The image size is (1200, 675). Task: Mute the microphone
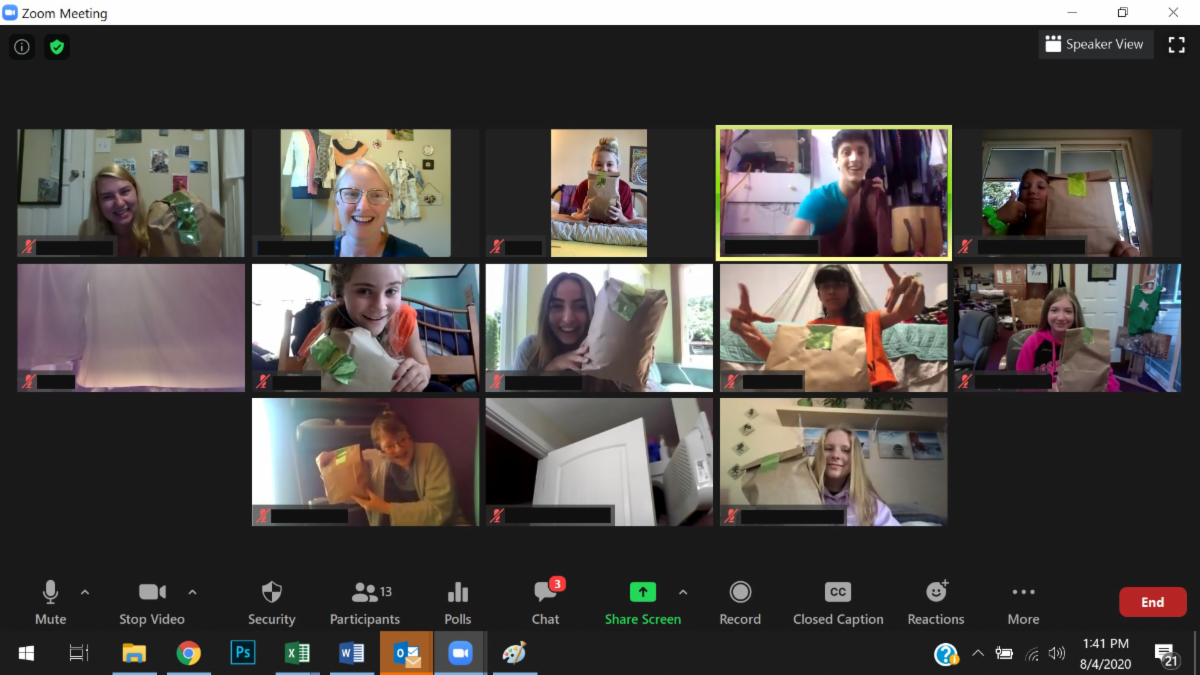[x=50, y=603]
